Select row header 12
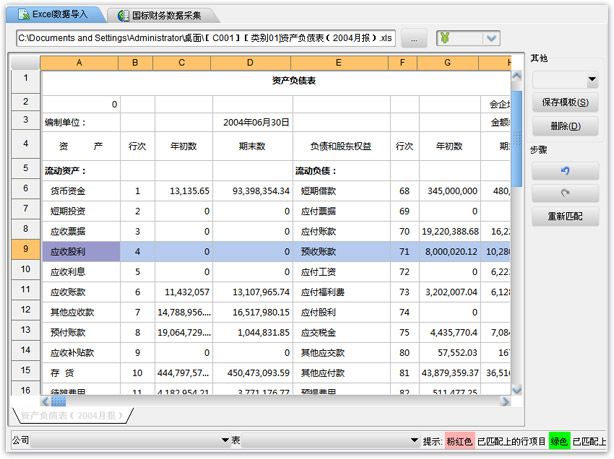Image resolution: width=614 pixels, height=459 pixels. (25, 311)
